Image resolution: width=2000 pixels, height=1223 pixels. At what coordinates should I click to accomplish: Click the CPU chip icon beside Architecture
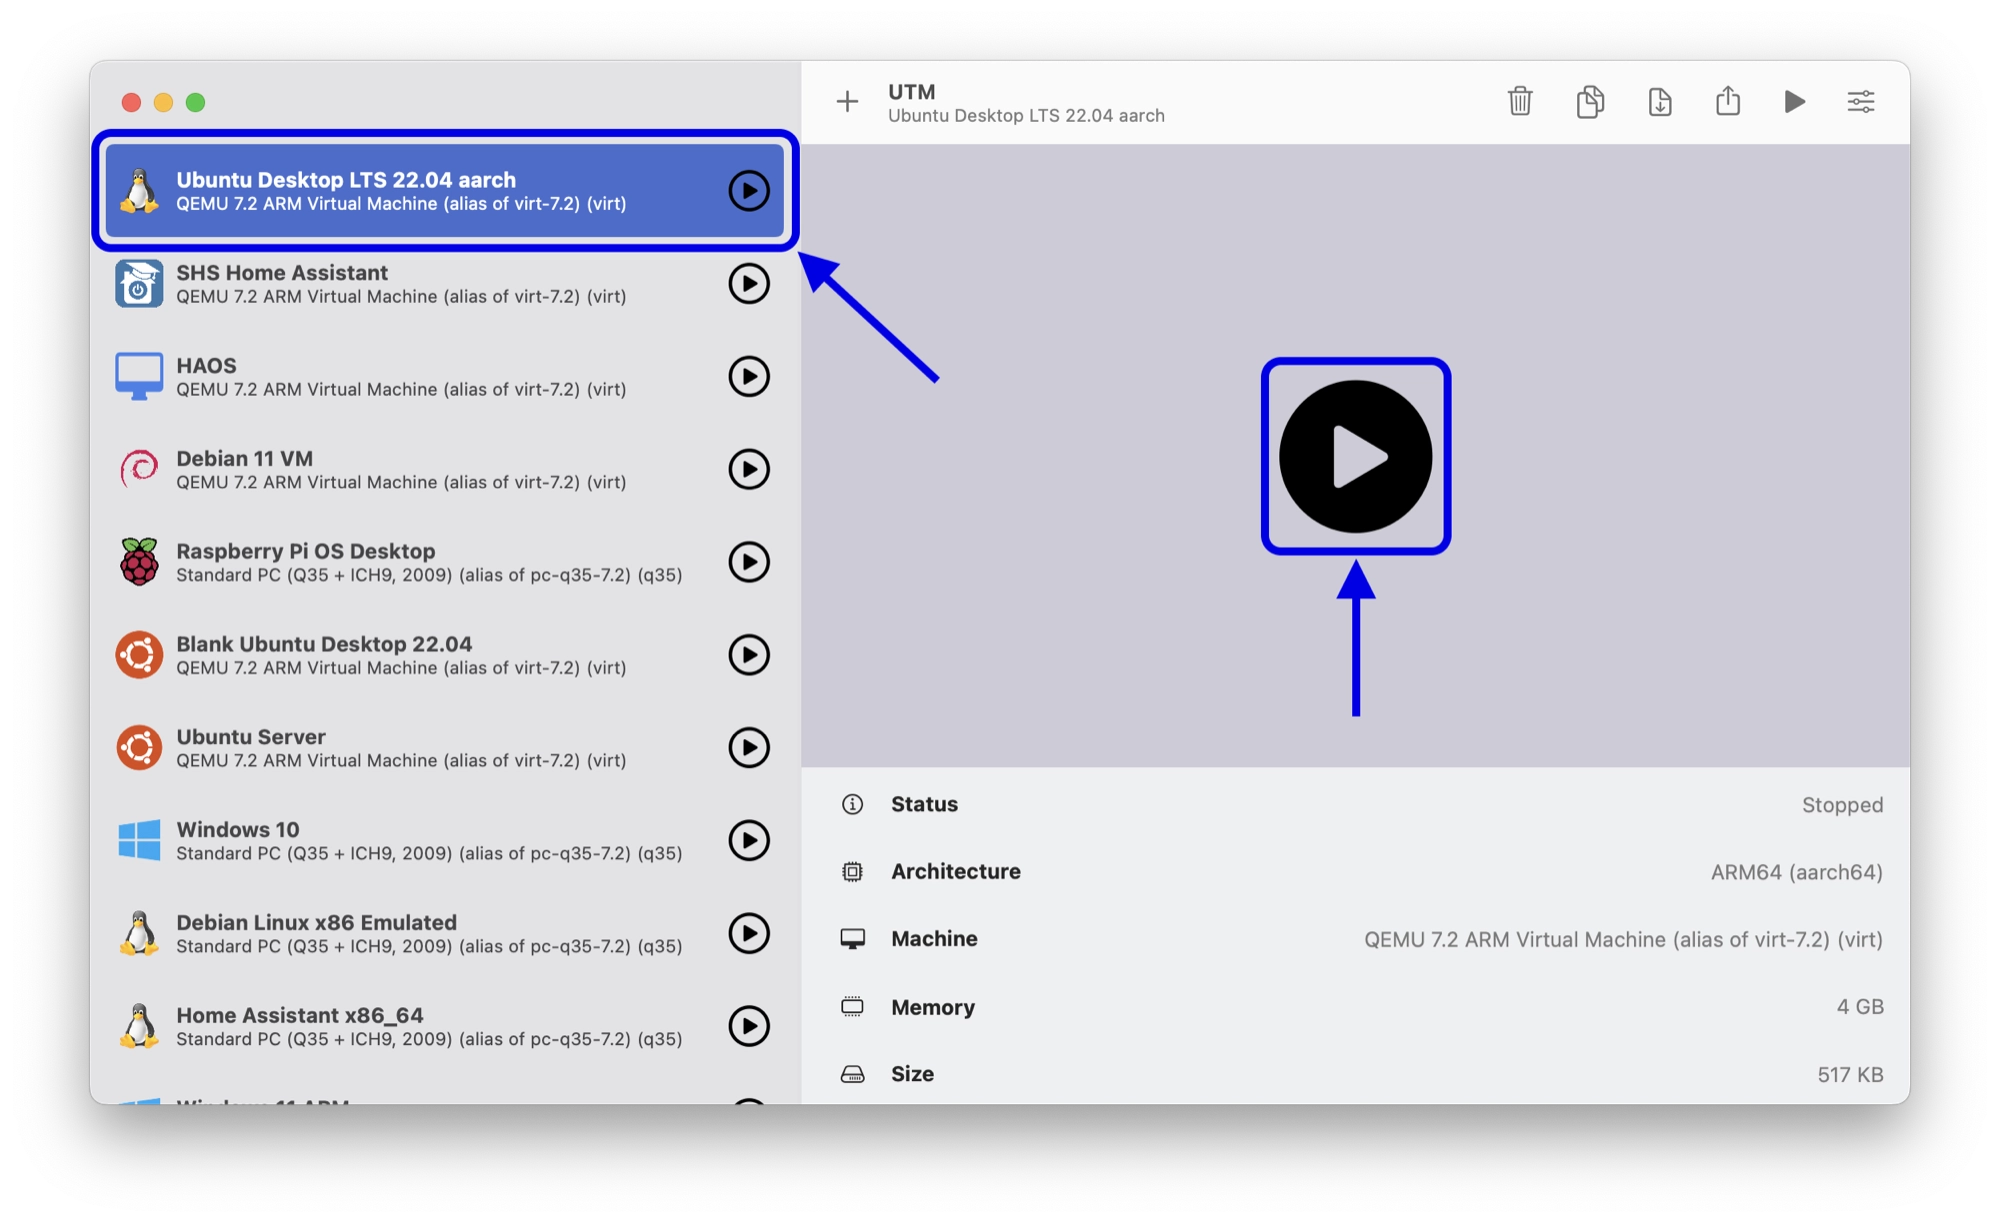click(852, 871)
